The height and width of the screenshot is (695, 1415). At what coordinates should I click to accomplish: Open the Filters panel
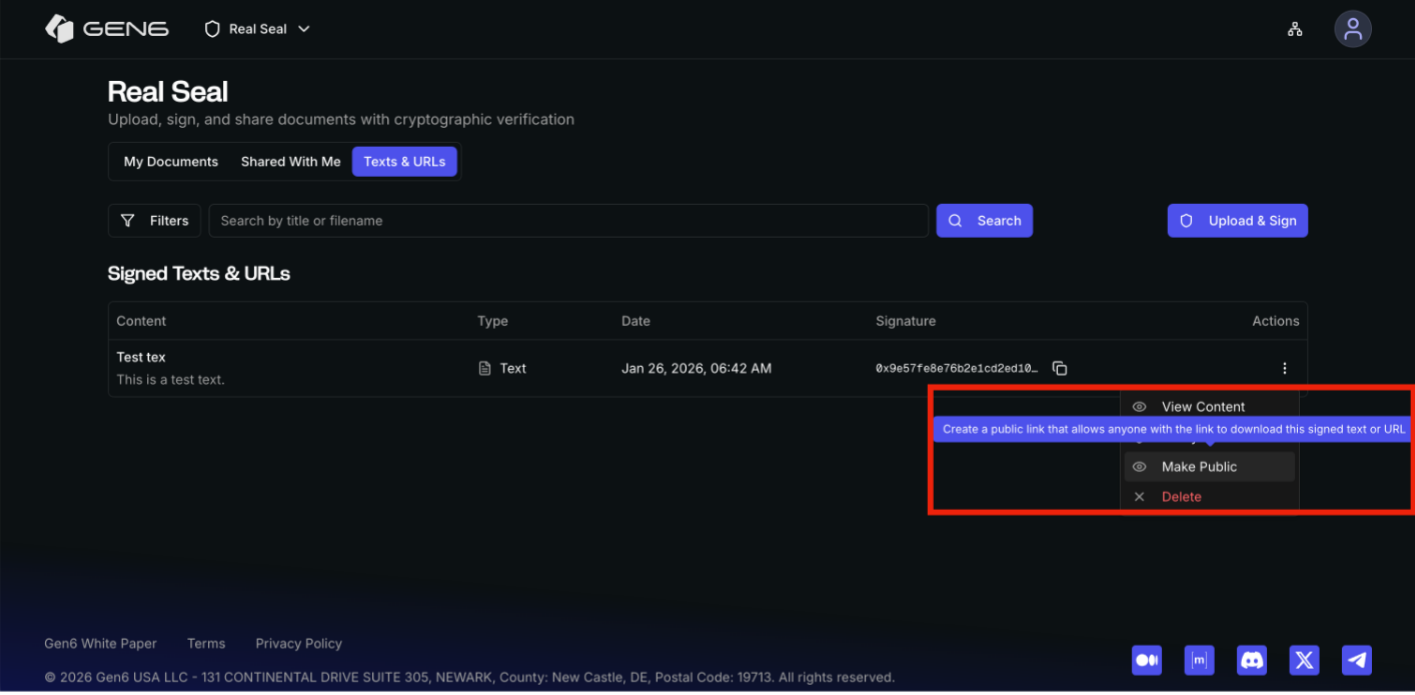(155, 221)
